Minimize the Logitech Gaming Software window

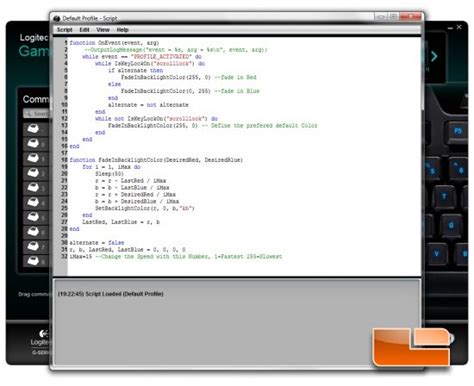(x=450, y=28)
